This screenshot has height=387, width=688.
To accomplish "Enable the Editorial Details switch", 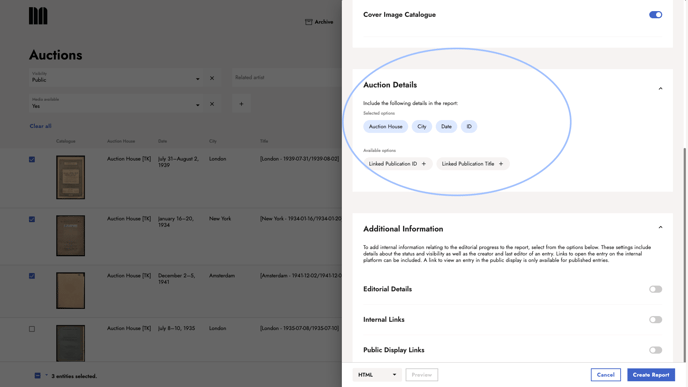I will 656,289.
